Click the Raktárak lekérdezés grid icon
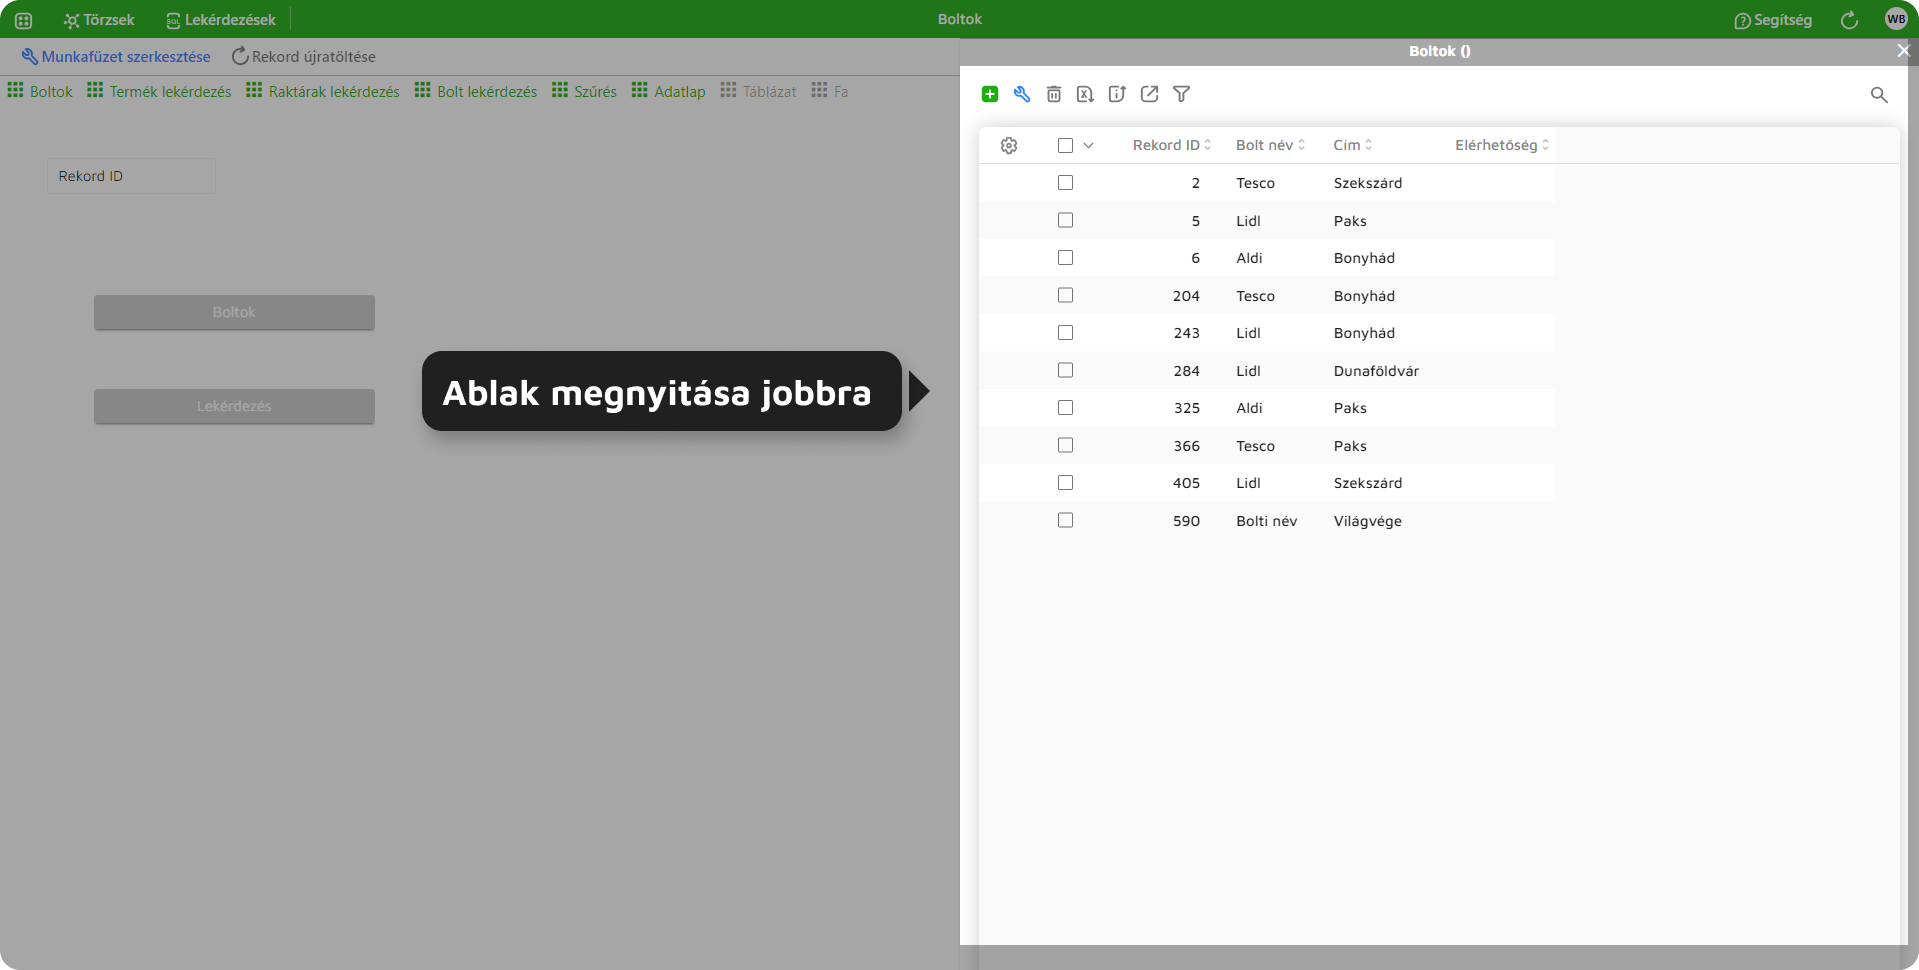Image resolution: width=1919 pixels, height=970 pixels. click(x=254, y=90)
